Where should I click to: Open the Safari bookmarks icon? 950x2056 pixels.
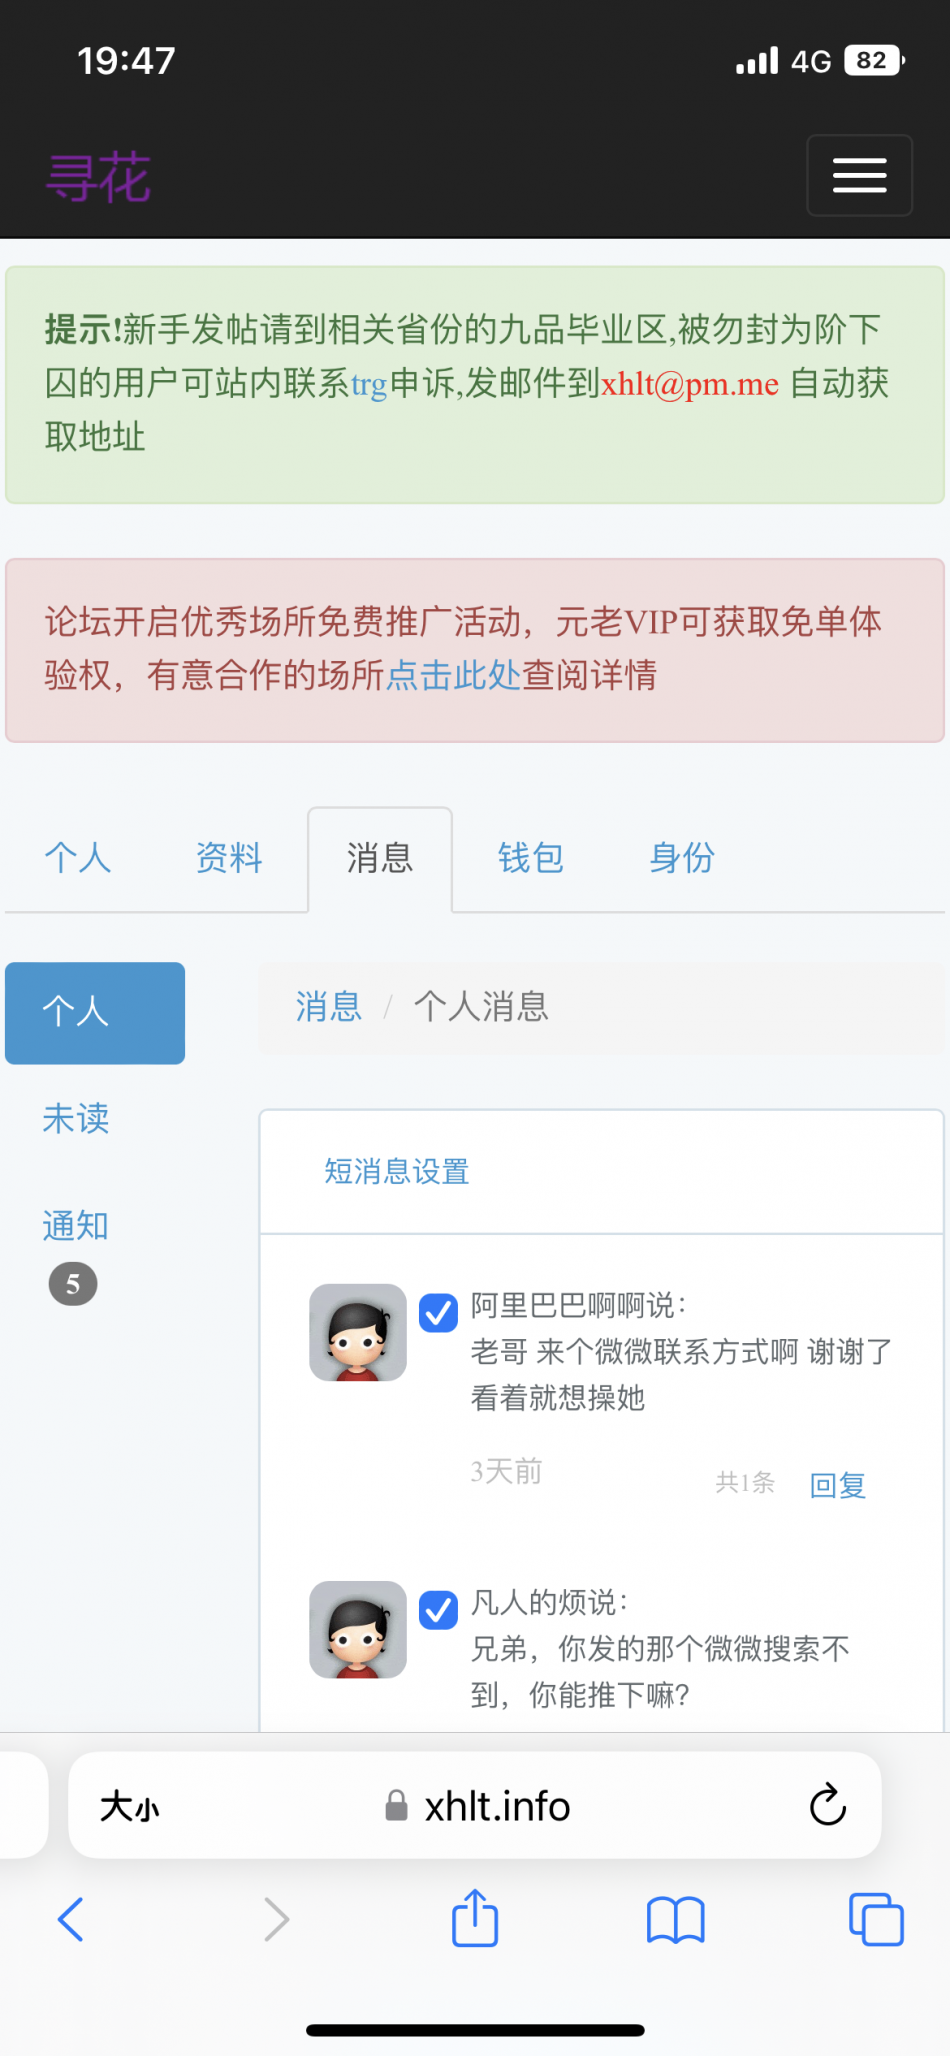675,1920
